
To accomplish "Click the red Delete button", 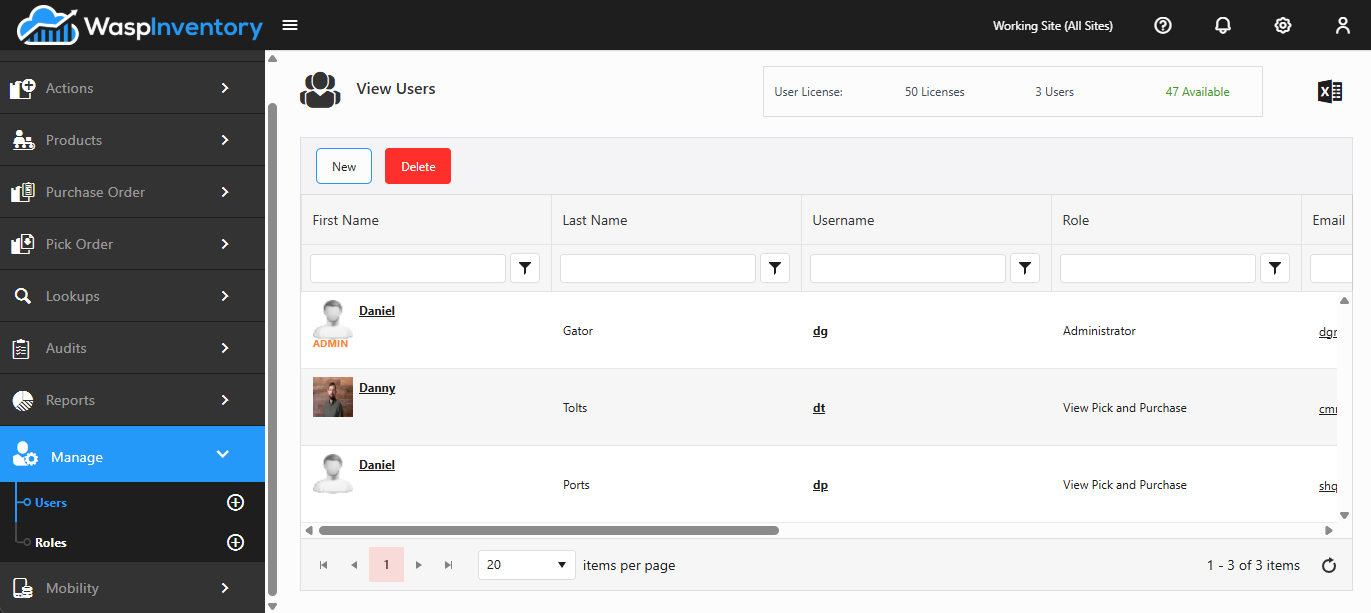I will point(418,166).
